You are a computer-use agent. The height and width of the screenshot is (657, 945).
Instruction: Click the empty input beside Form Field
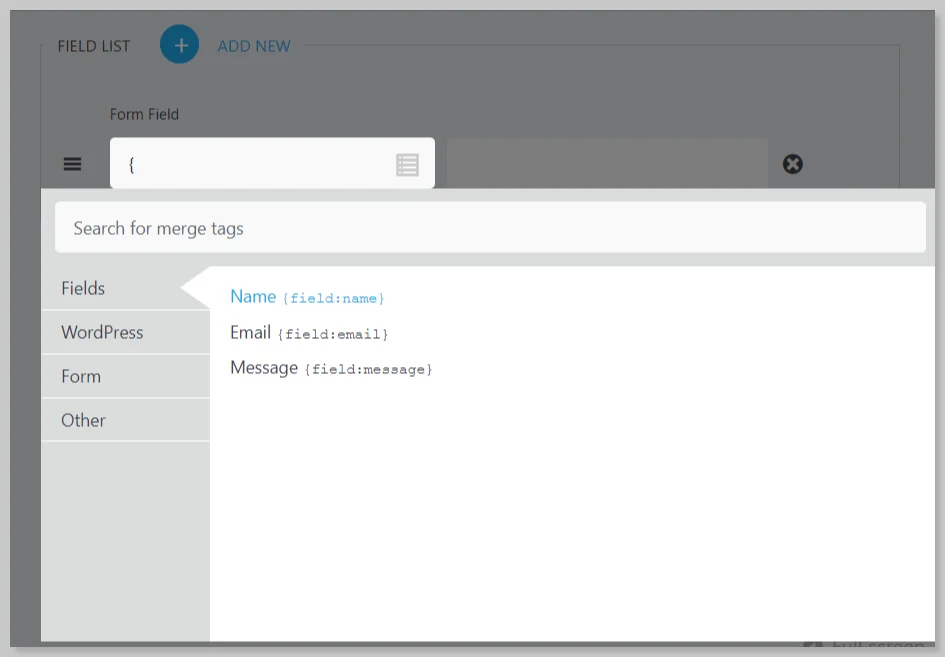[x=607, y=164]
